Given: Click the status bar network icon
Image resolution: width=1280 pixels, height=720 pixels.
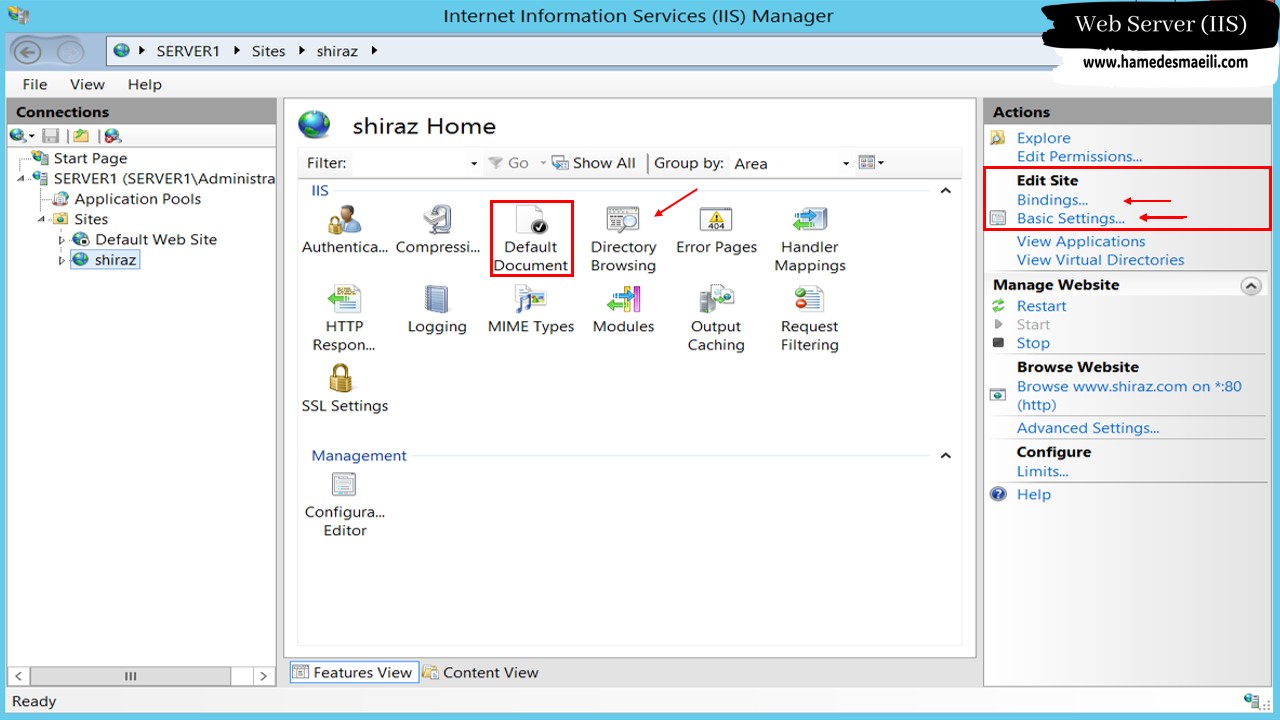Looking at the screenshot, I should [1252, 701].
